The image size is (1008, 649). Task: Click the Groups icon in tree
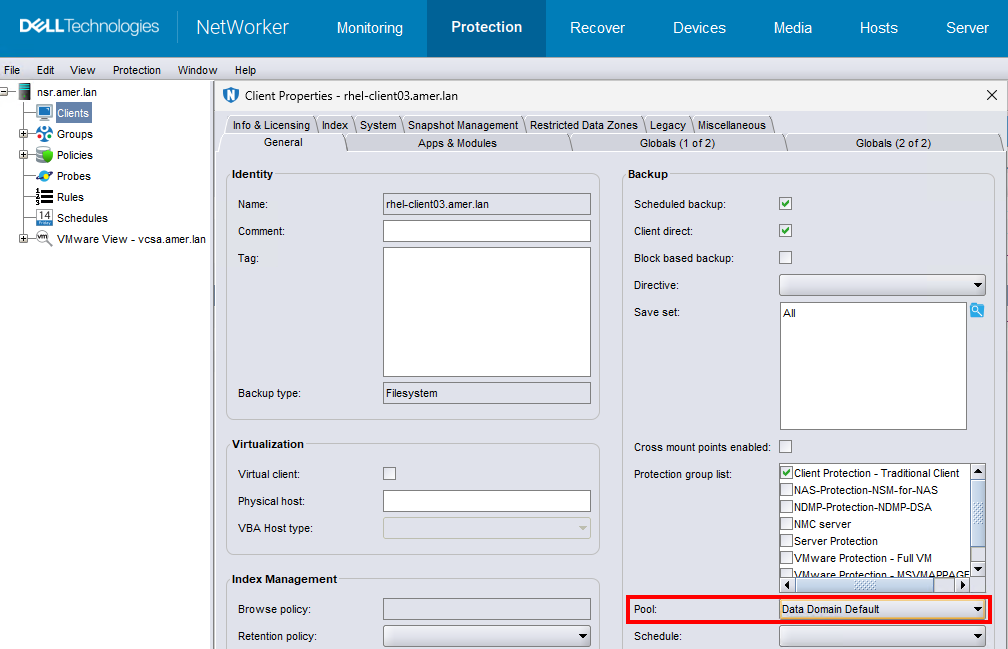click(44, 134)
